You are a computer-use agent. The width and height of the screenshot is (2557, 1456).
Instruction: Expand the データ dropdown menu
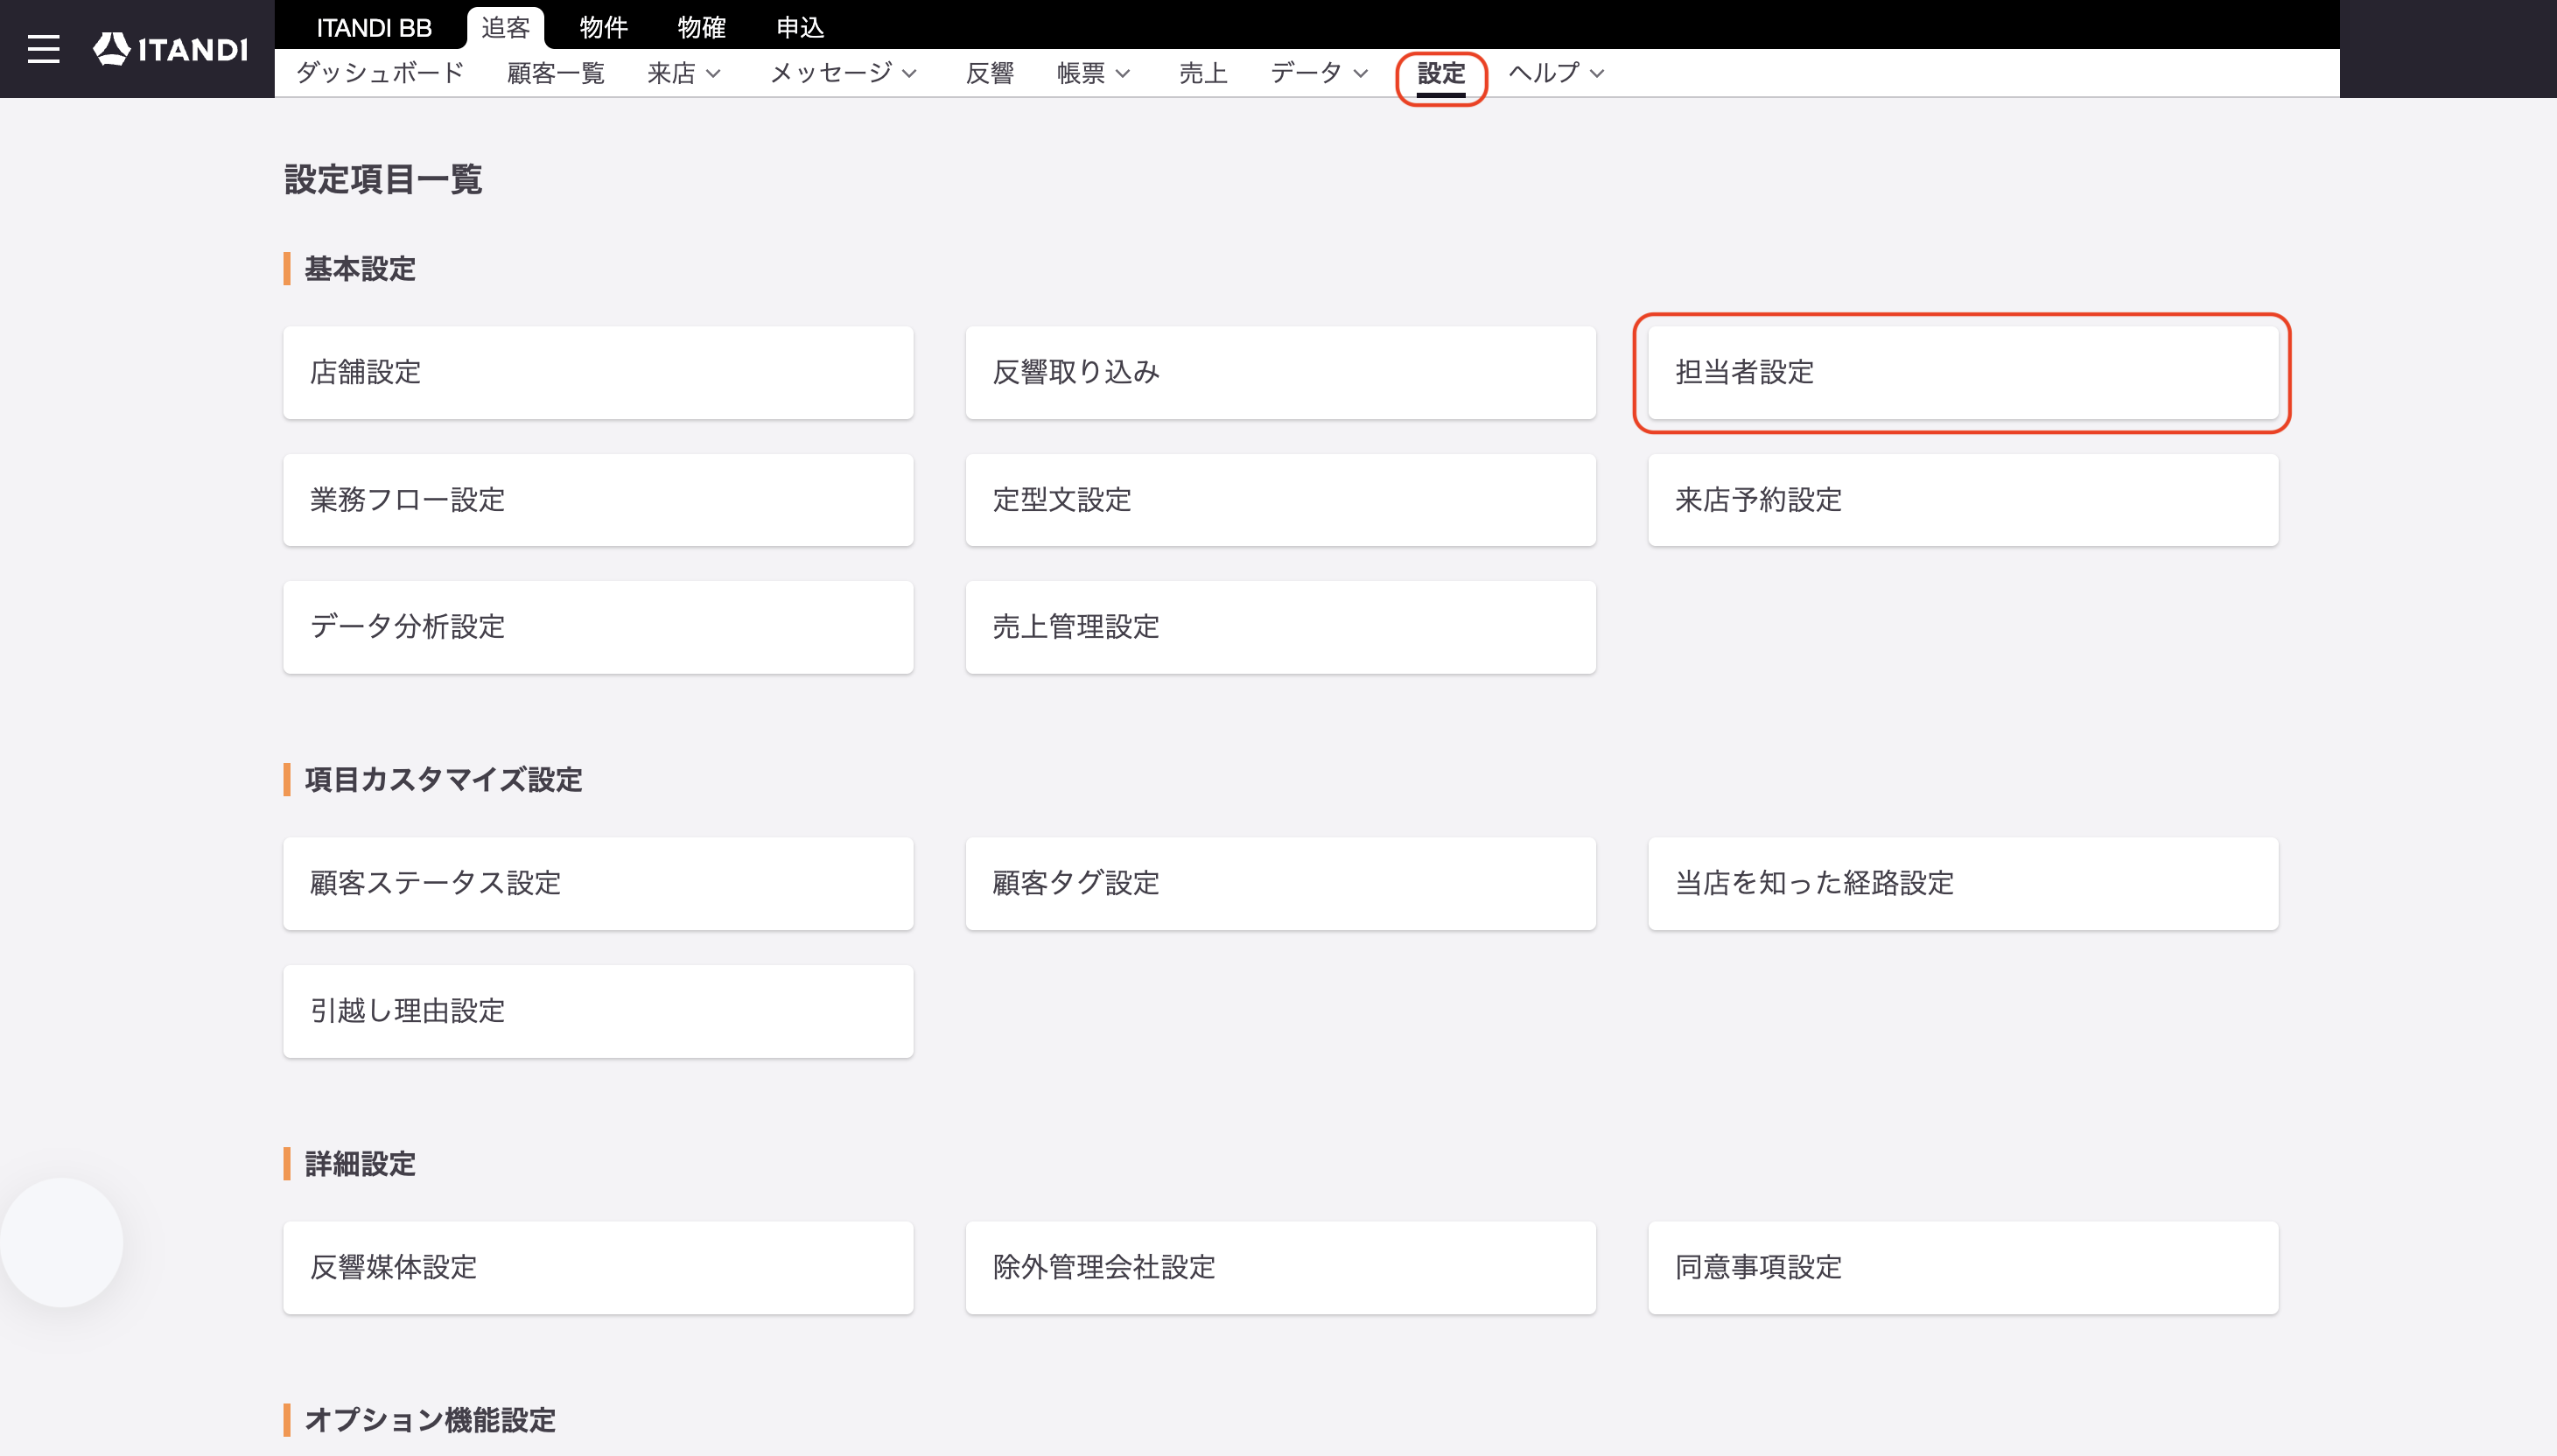point(1319,73)
